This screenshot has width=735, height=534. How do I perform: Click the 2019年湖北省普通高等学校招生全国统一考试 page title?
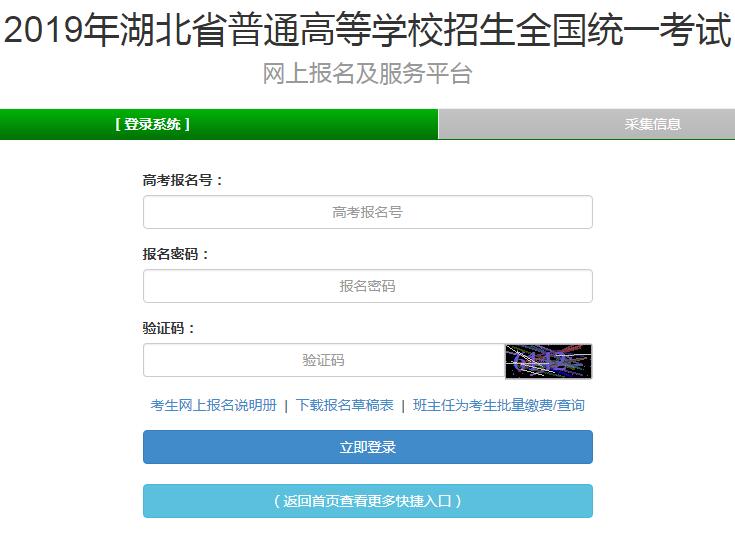(x=368, y=30)
